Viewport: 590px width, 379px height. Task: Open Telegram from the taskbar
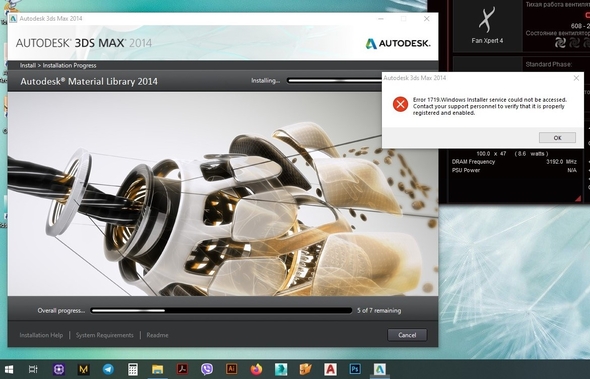108,369
